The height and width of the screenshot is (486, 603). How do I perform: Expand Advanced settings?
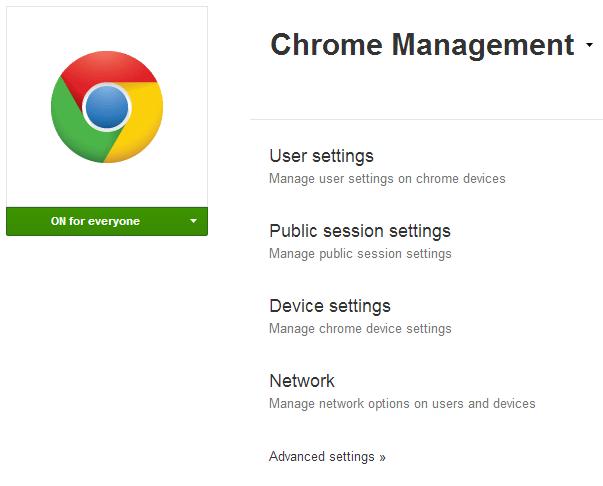(322, 457)
